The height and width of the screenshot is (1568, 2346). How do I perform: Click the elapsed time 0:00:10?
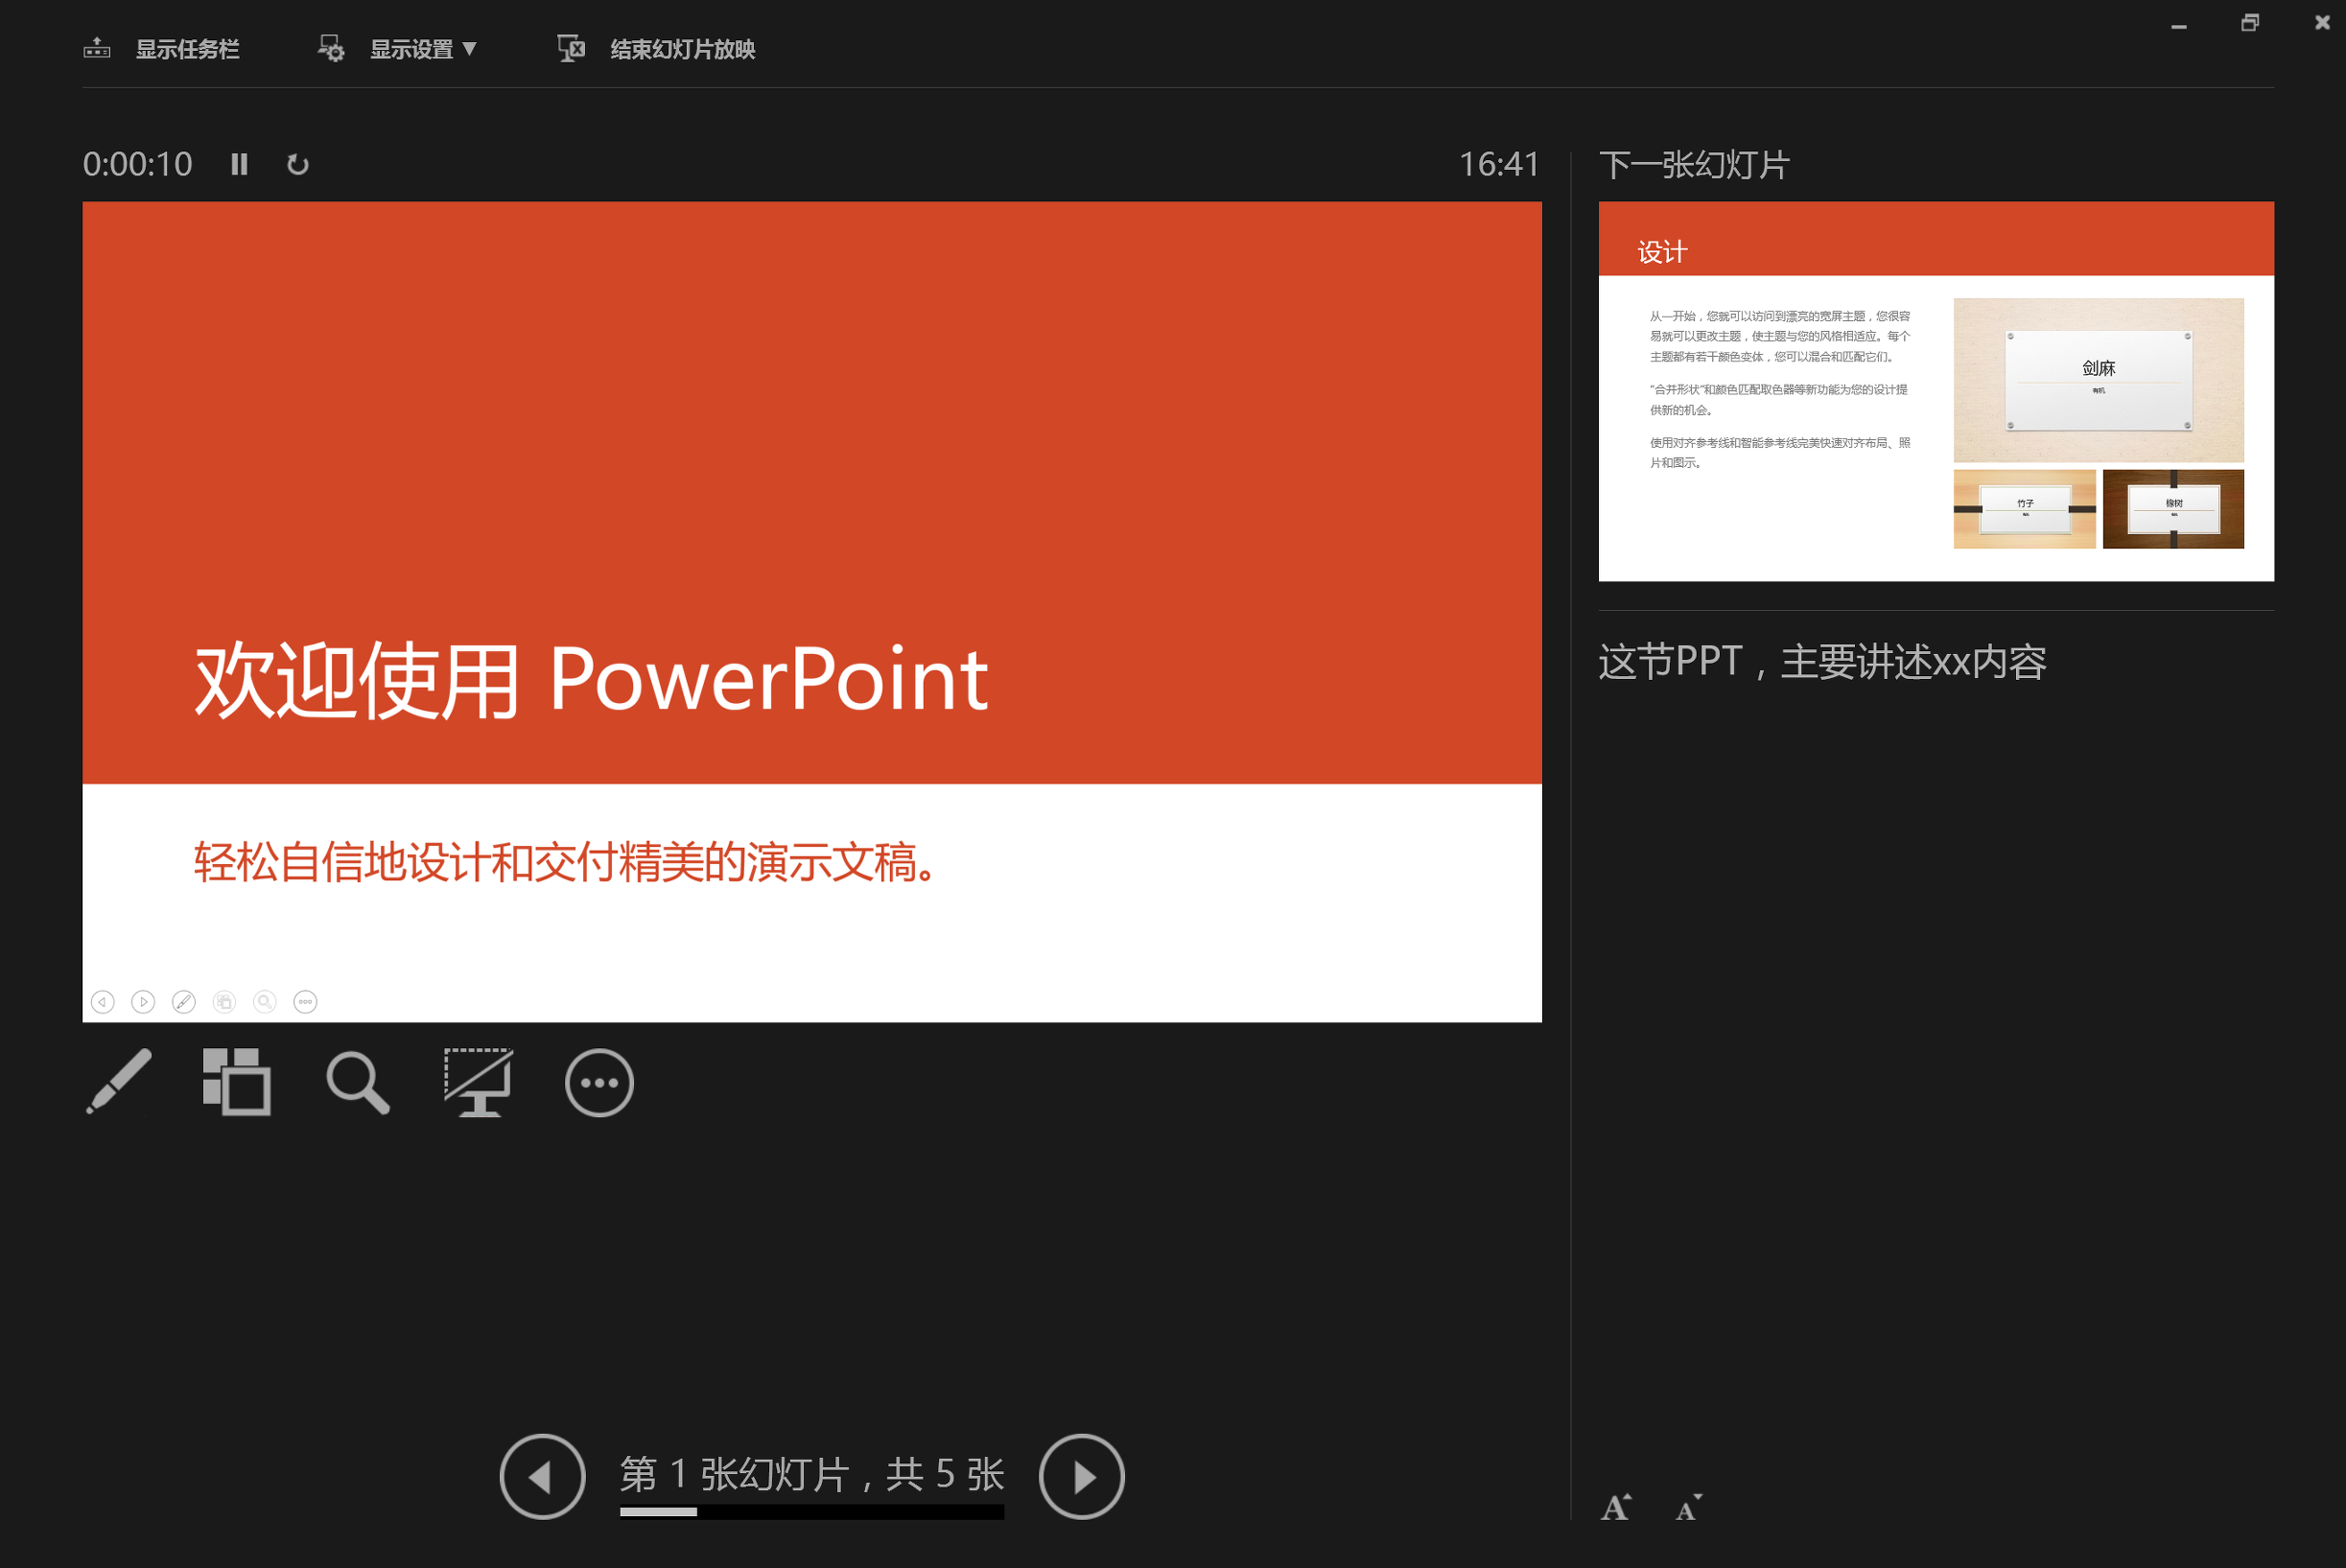coord(137,164)
